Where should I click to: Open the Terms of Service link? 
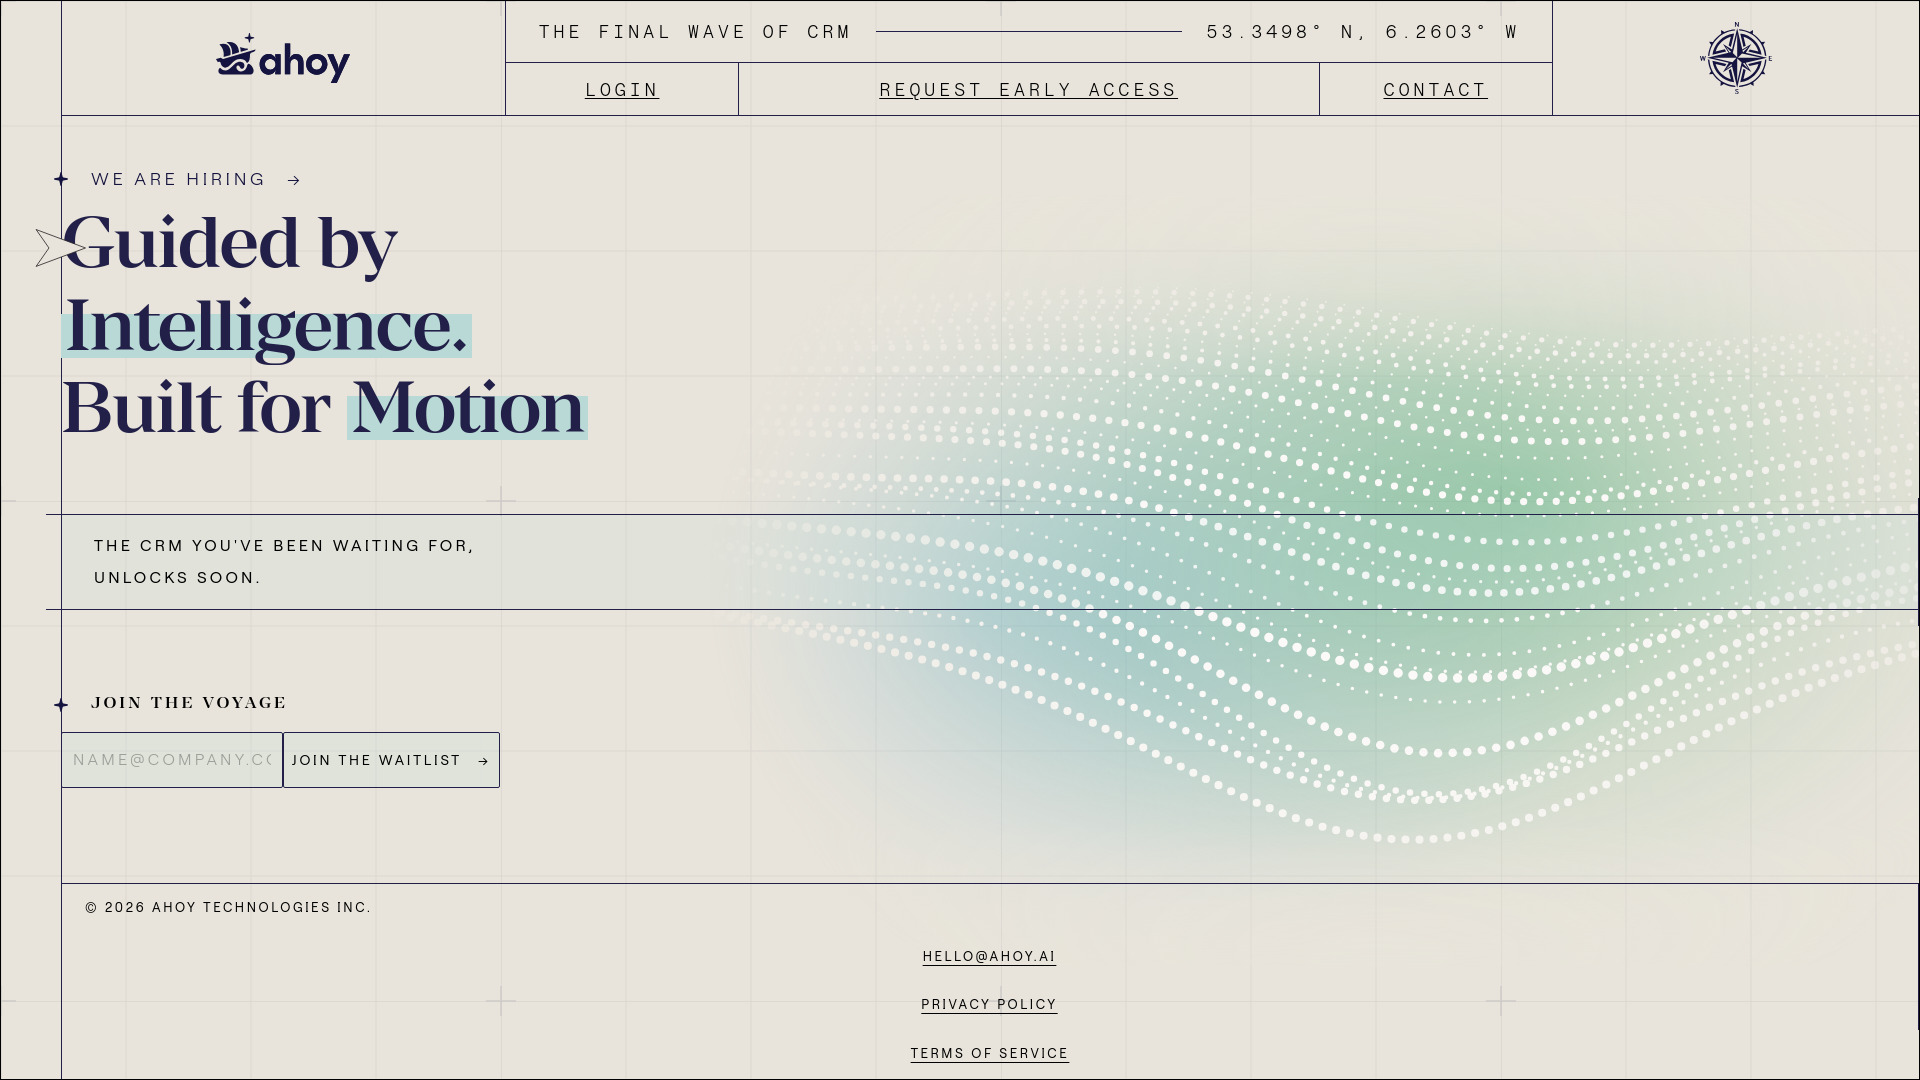pyautogui.click(x=989, y=1054)
